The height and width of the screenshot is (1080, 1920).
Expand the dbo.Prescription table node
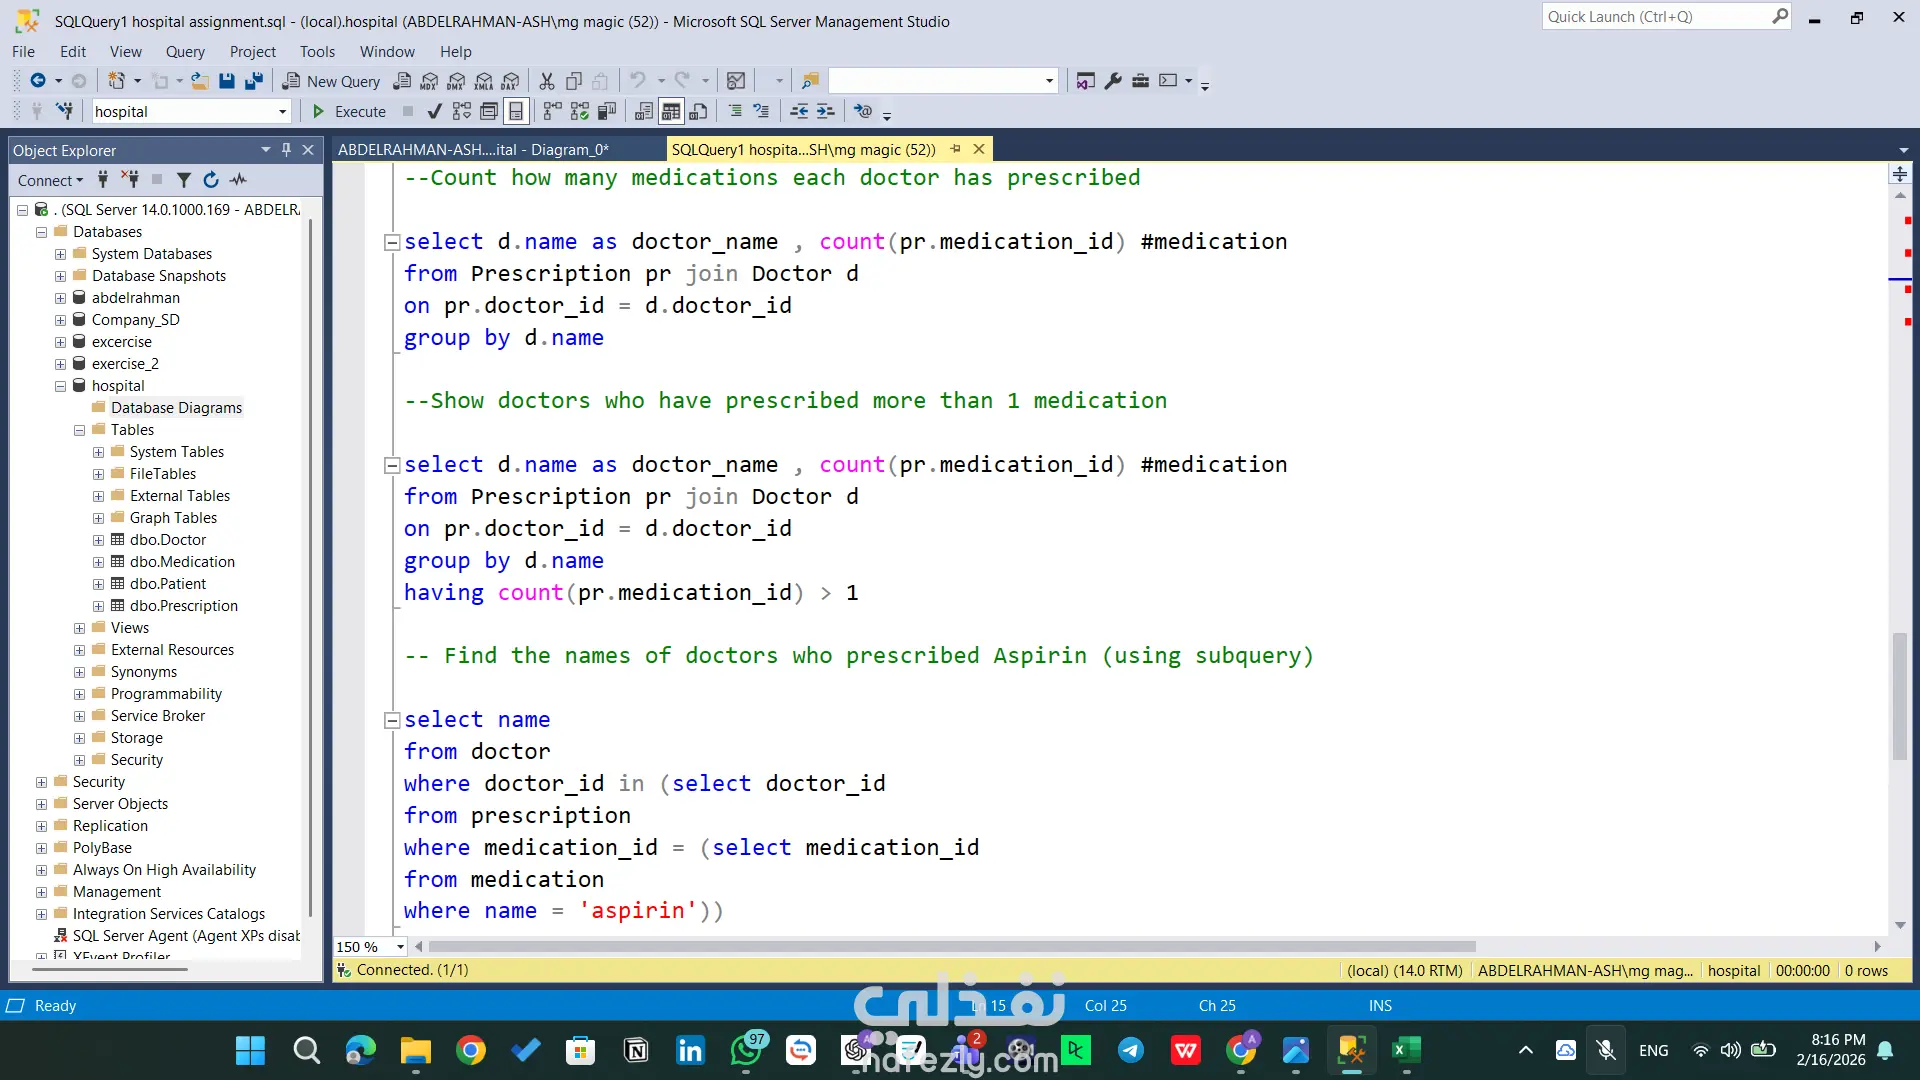point(98,606)
